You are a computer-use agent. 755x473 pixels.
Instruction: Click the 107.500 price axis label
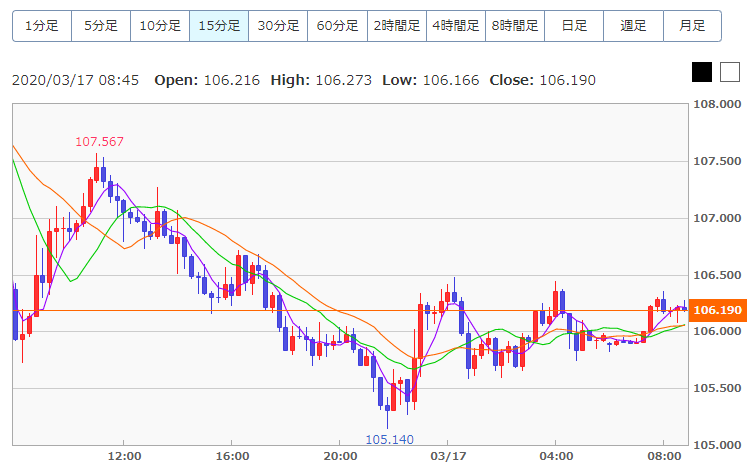pyautogui.click(x=717, y=161)
